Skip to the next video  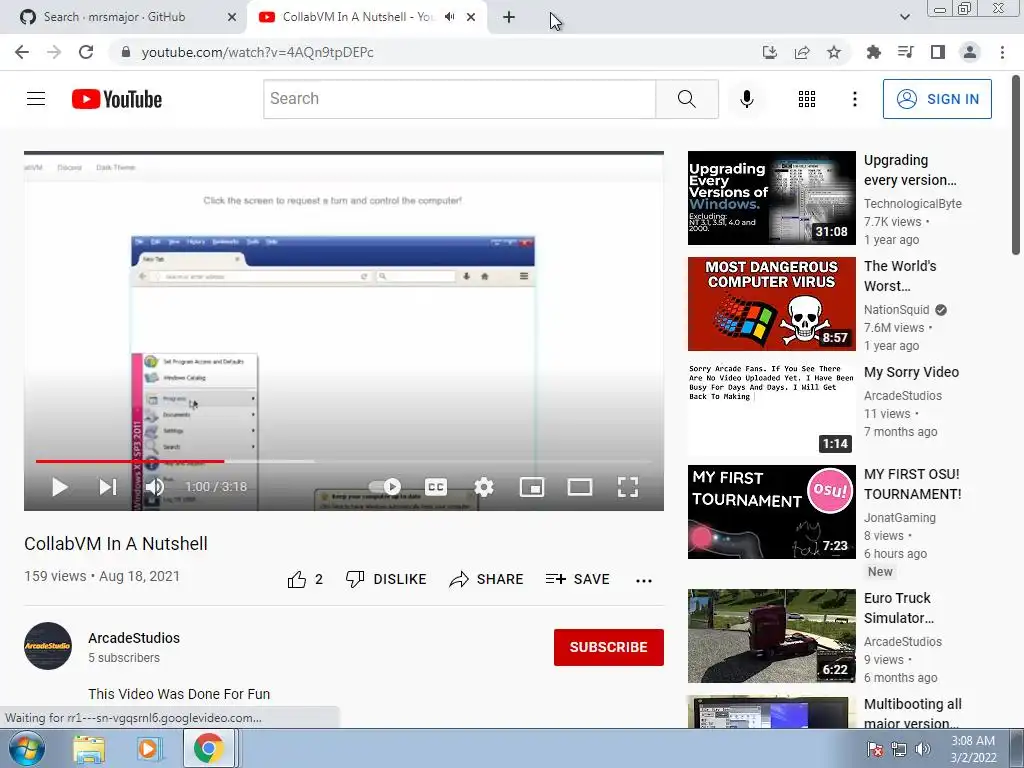(x=107, y=487)
